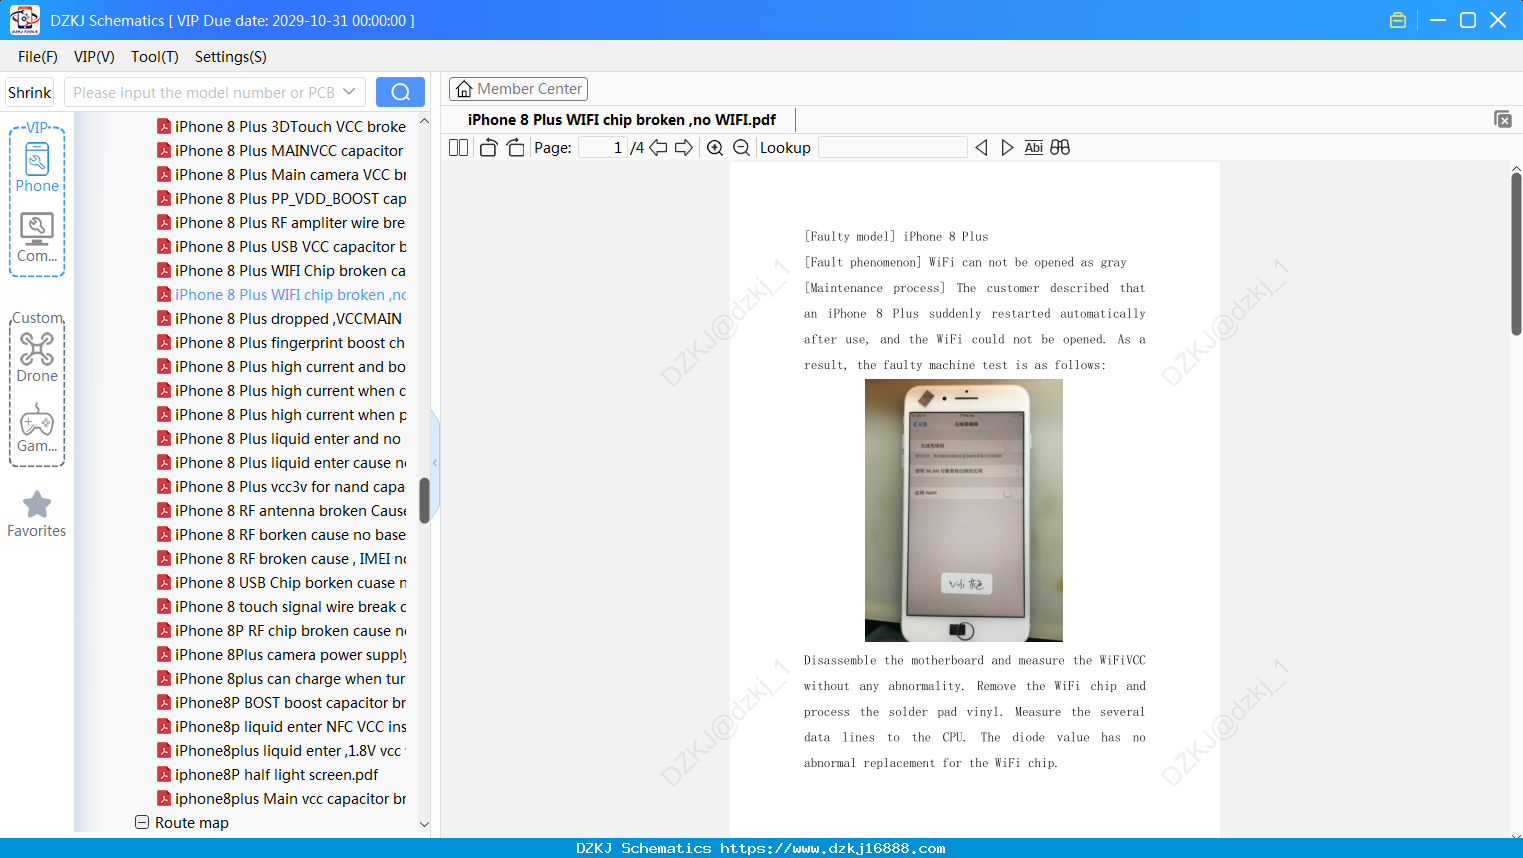Click the PDF viewer vertical scrollbar
This screenshot has width=1523, height=858.
[x=1516, y=254]
